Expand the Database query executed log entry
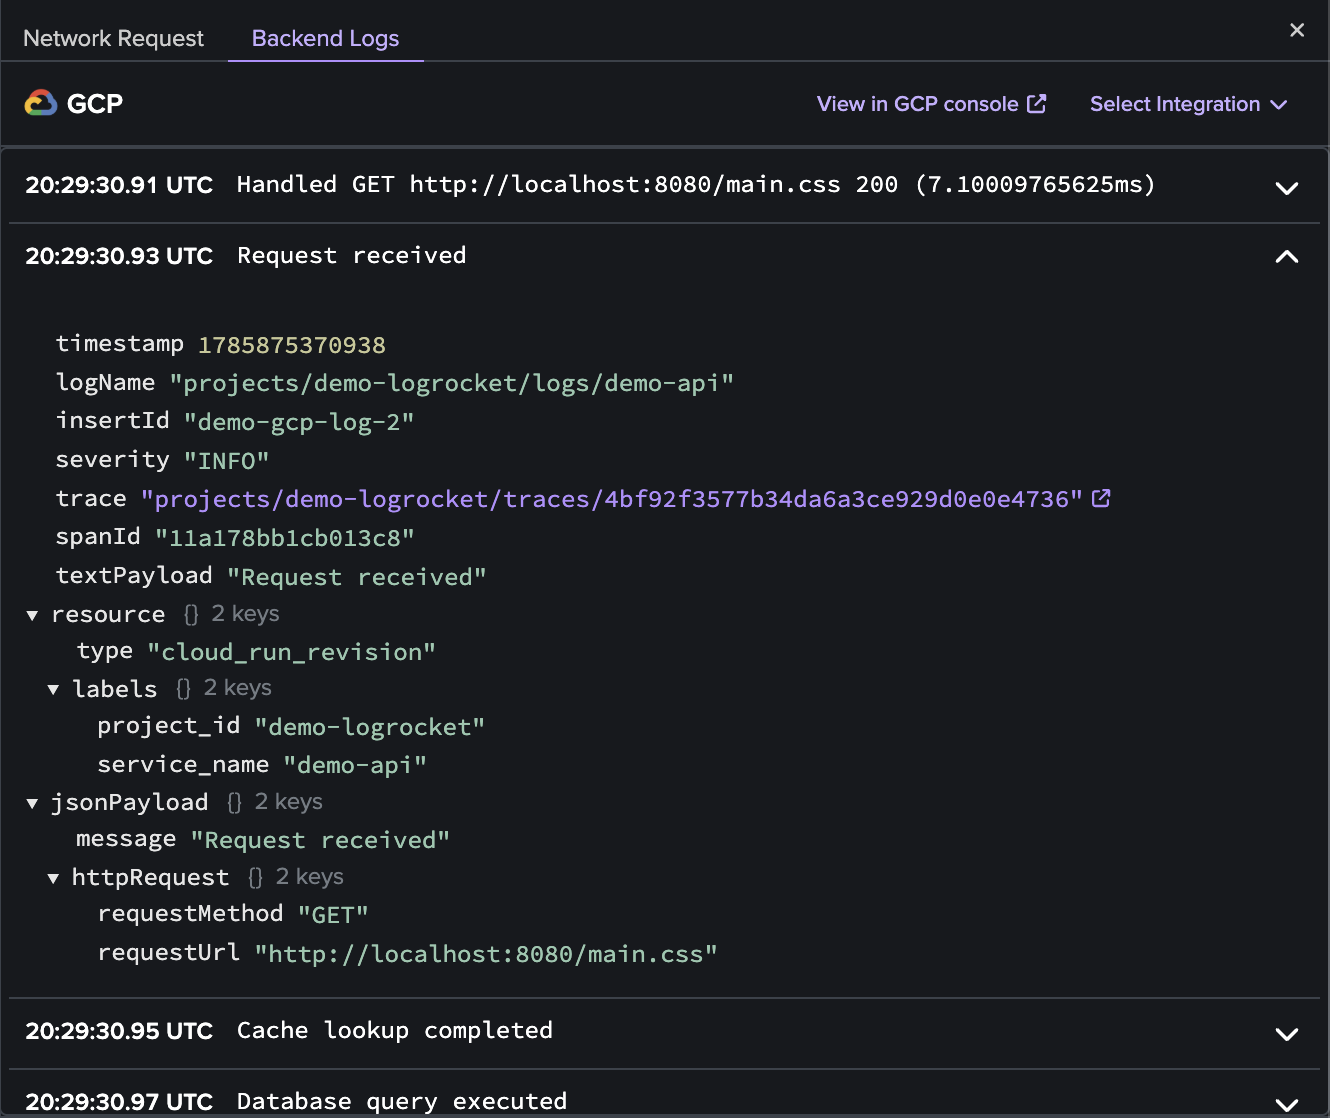The image size is (1330, 1118). pos(1287,1104)
